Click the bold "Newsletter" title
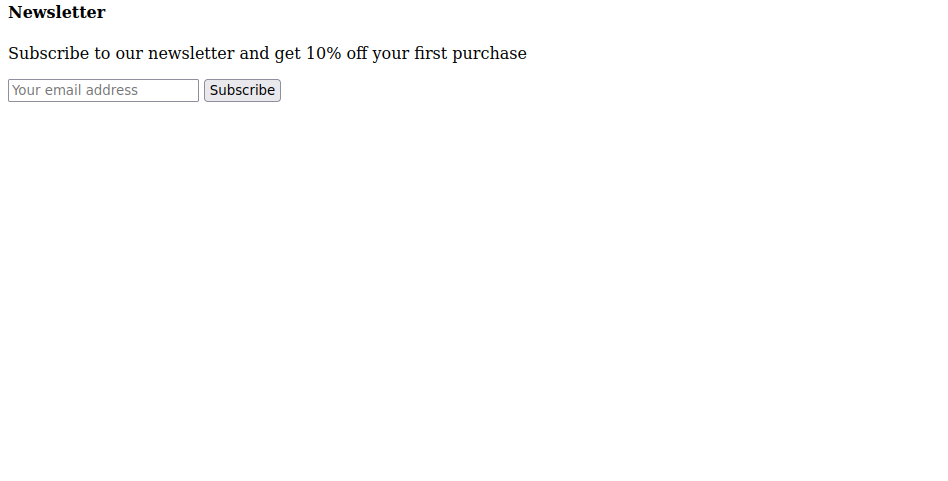The width and height of the screenshot is (948, 481). click(x=57, y=13)
